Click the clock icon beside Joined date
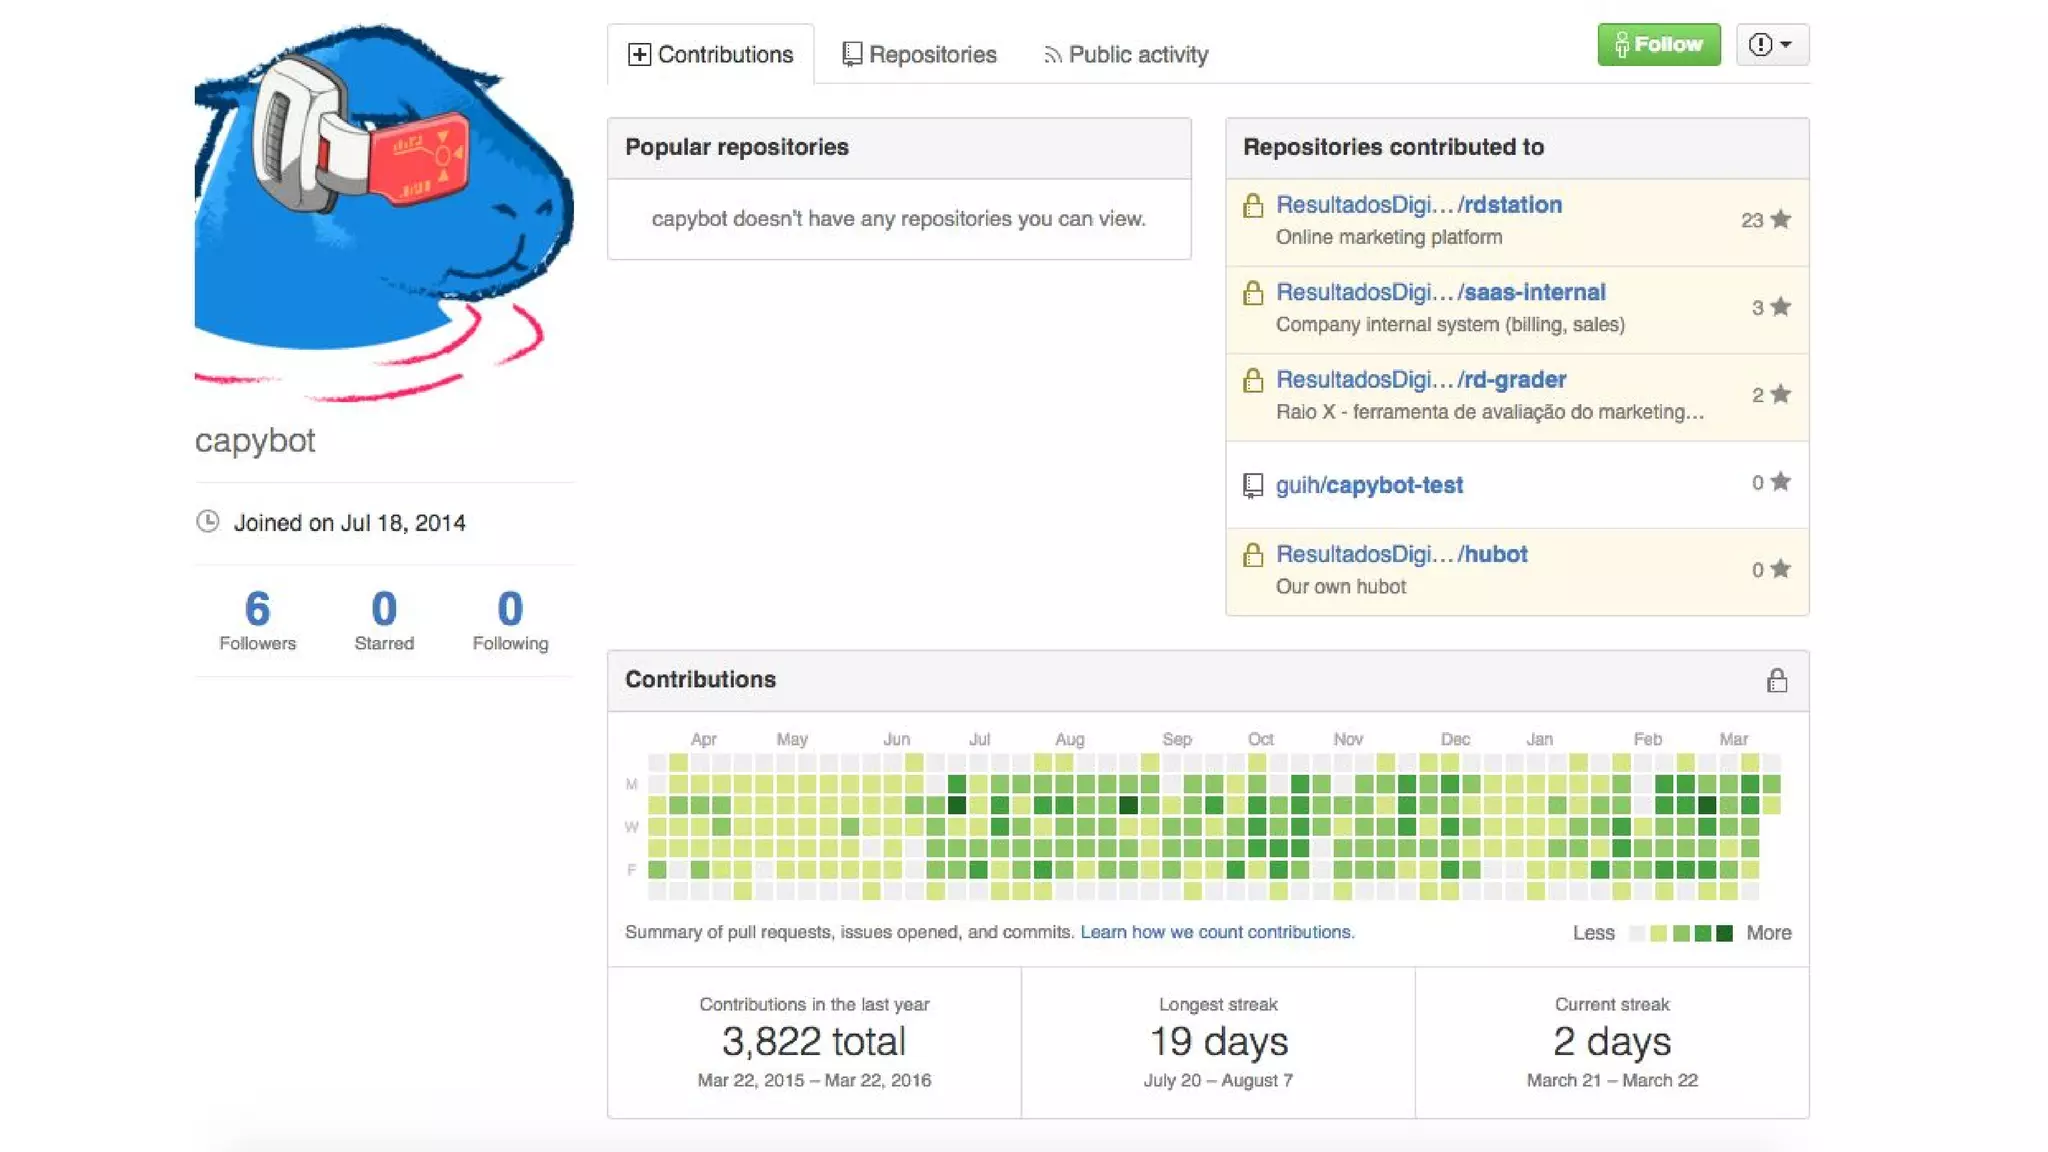 [x=208, y=522]
